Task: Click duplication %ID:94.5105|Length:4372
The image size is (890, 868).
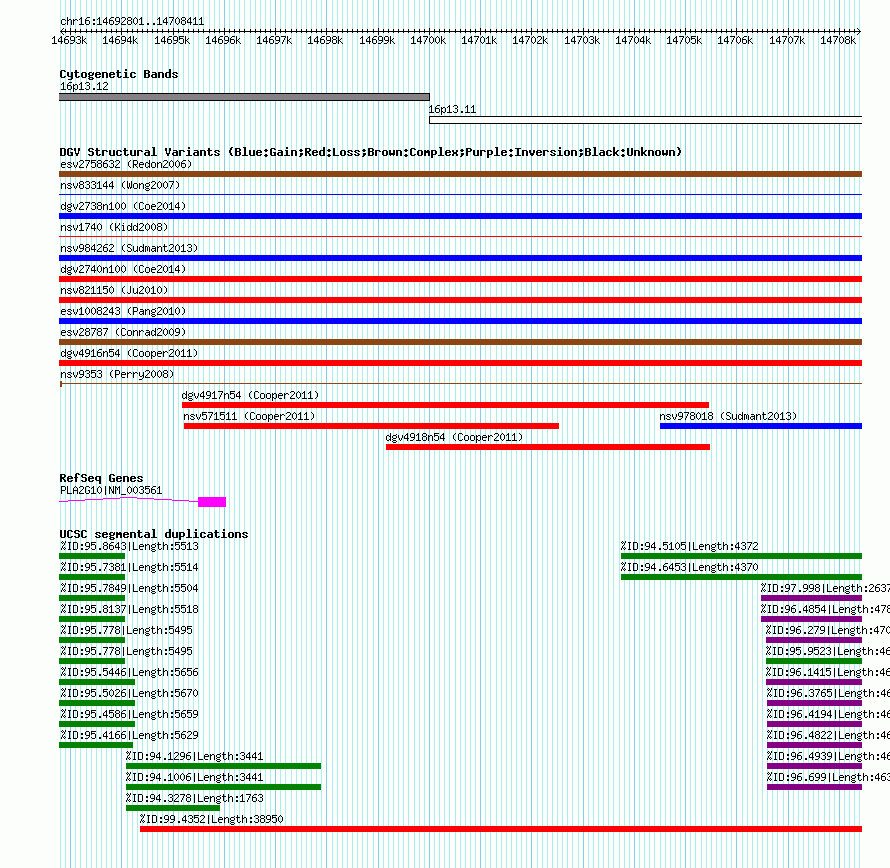Action: [689, 546]
